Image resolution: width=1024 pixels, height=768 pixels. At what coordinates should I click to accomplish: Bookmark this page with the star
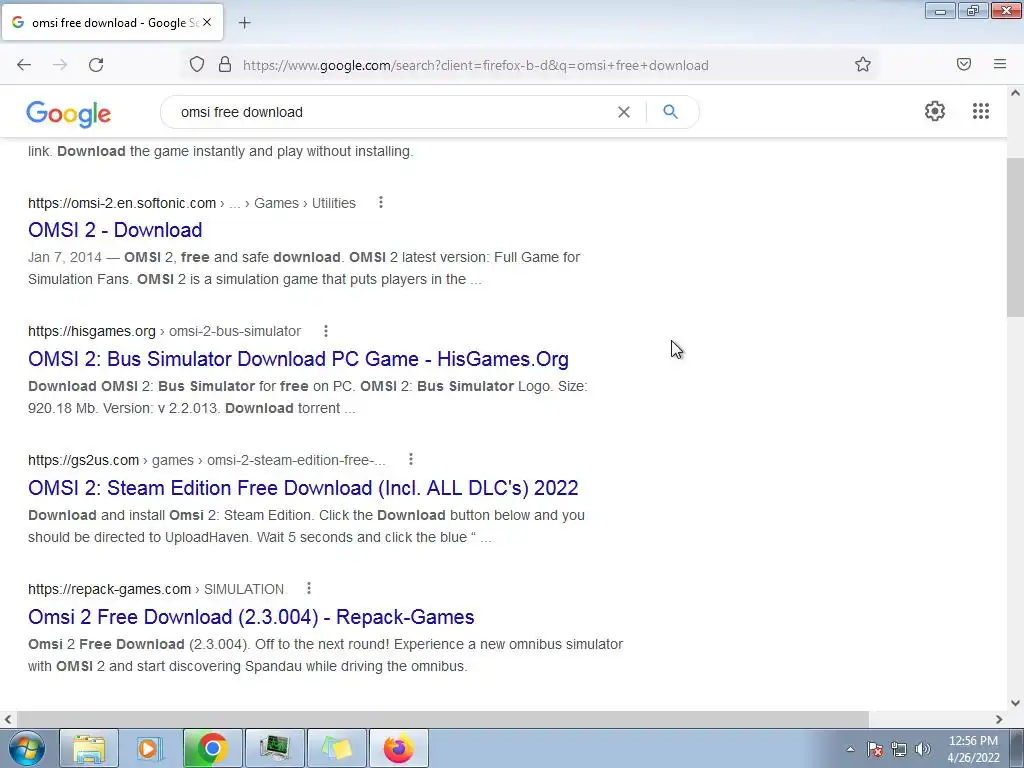863,64
